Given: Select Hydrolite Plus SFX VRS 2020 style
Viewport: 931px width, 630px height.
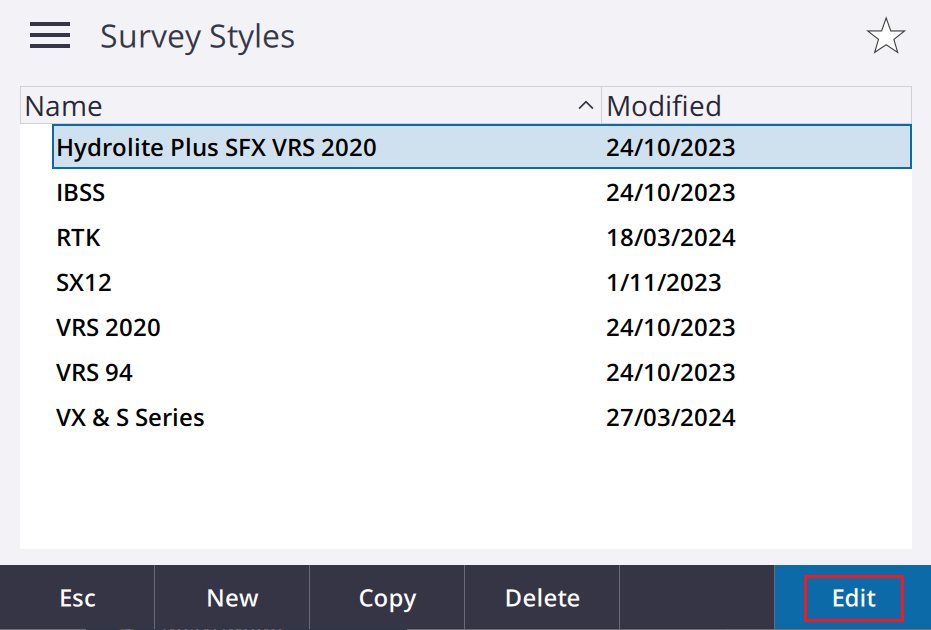Looking at the screenshot, I should 482,147.
